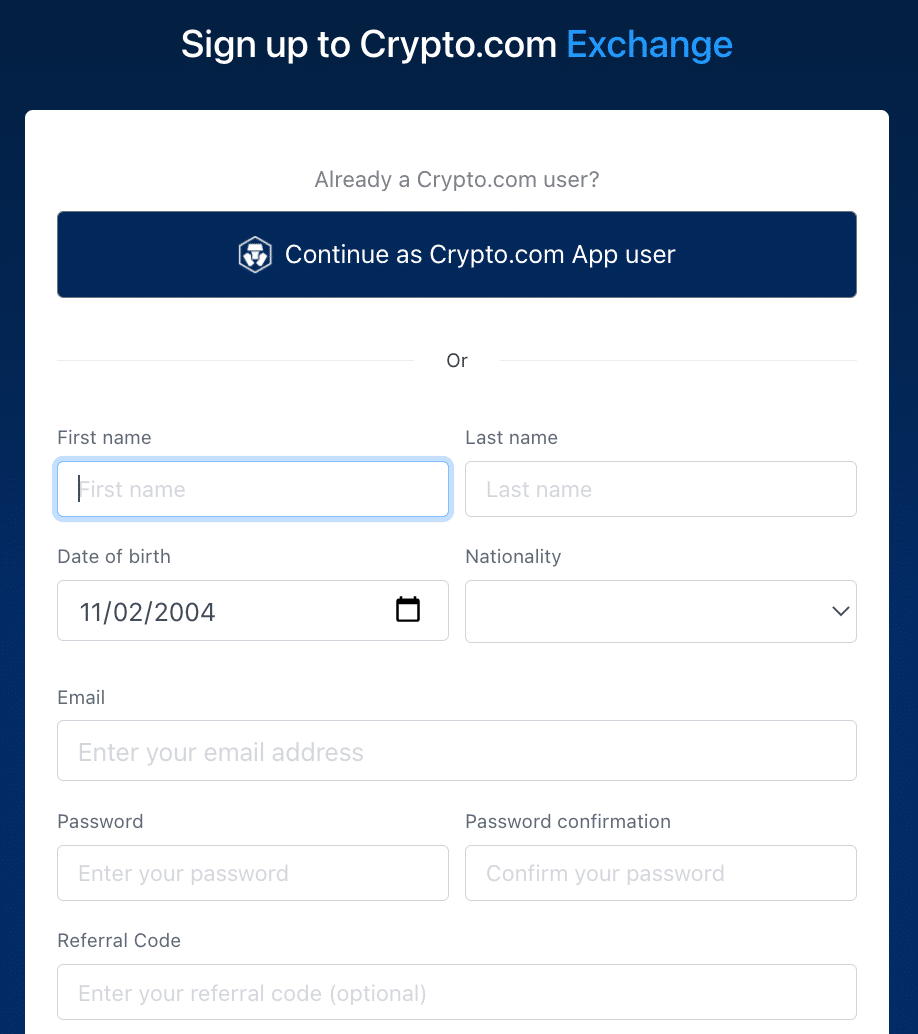Viewport: 918px width, 1034px height.
Task: Select the email address input field
Action: (457, 750)
